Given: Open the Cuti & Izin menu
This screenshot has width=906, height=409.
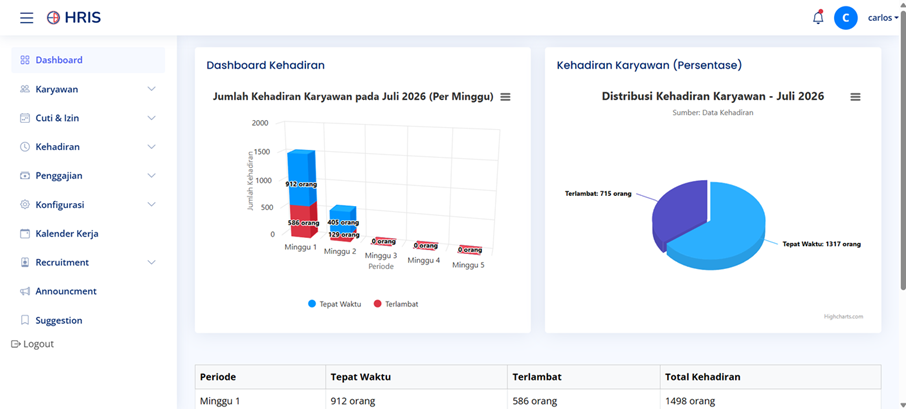Looking at the screenshot, I should click(x=88, y=118).
